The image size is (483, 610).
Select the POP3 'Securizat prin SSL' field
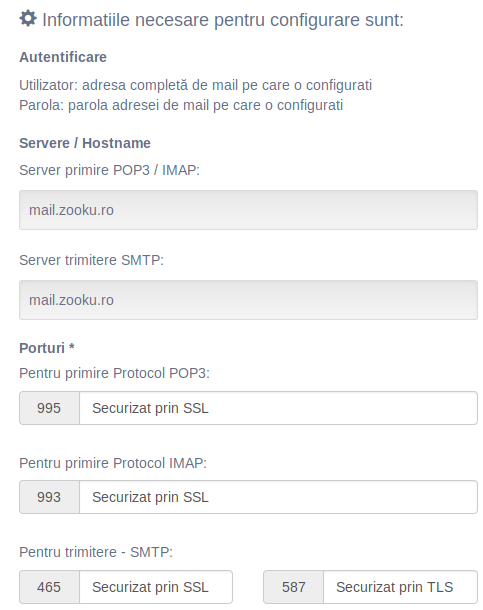(x=278, y=408)
